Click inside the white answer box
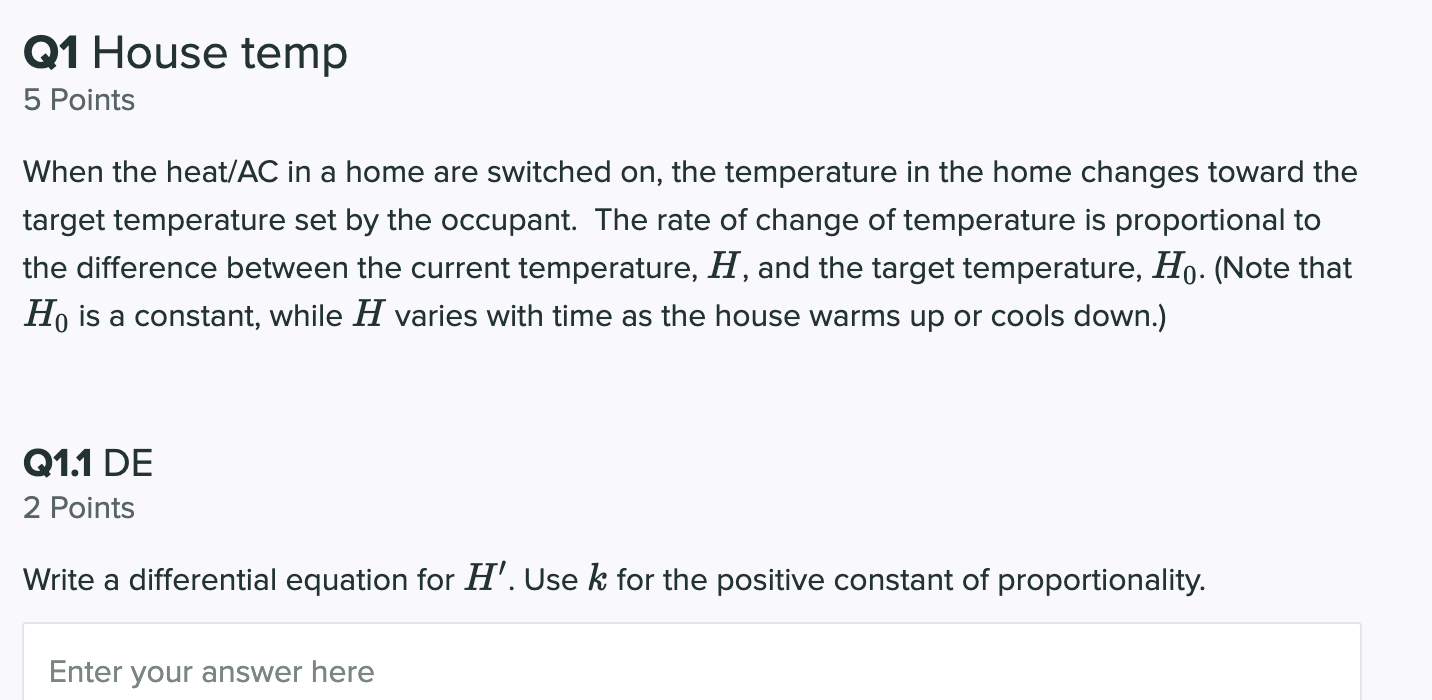 (690, 665)
